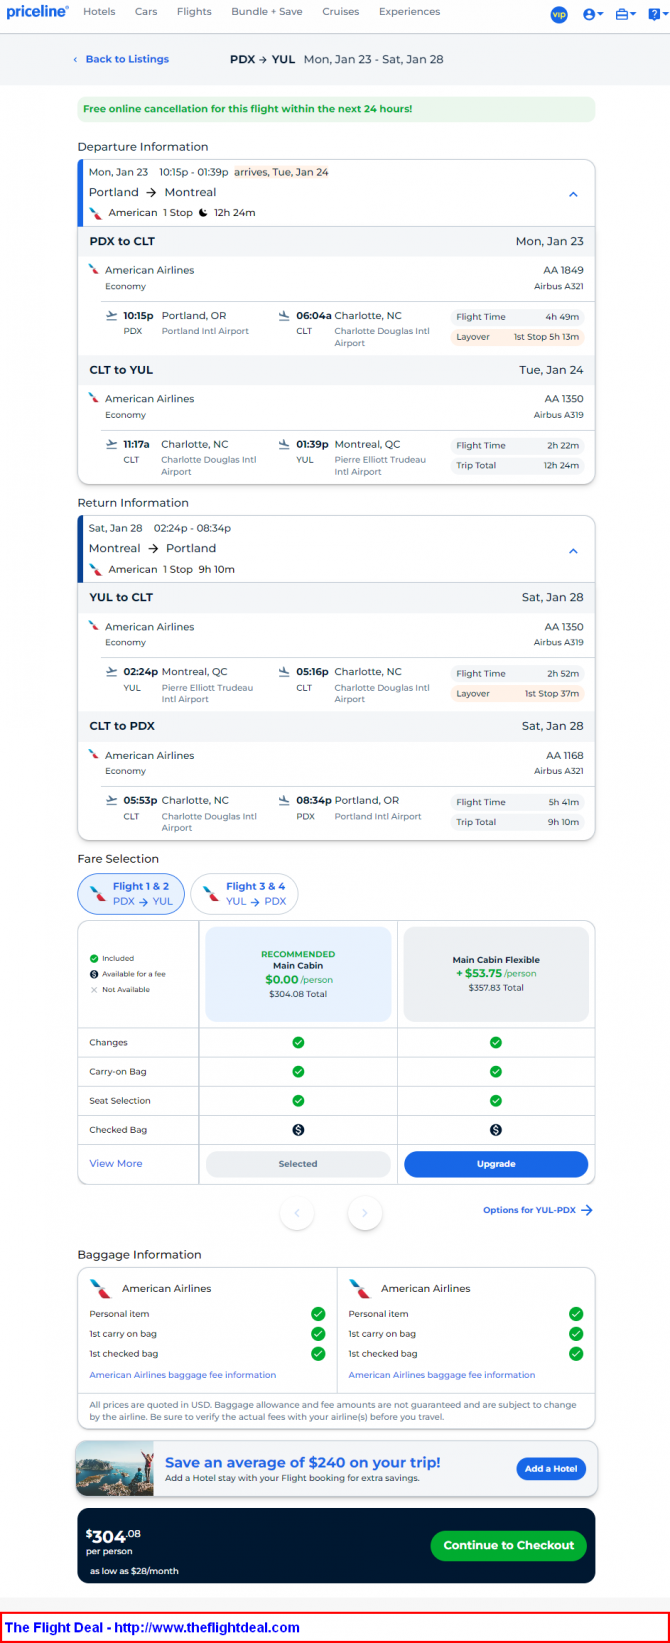Click landing icon for YUL 01:39p arrival
Viewport: 670px width, 1643px height.
(x=284, y=444)
